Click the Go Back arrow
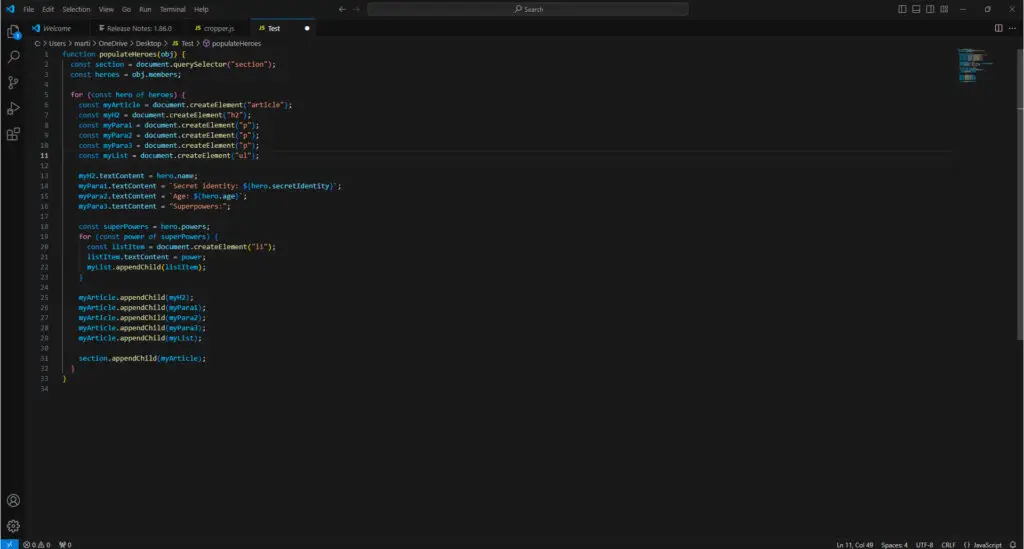 coord(342,9)
